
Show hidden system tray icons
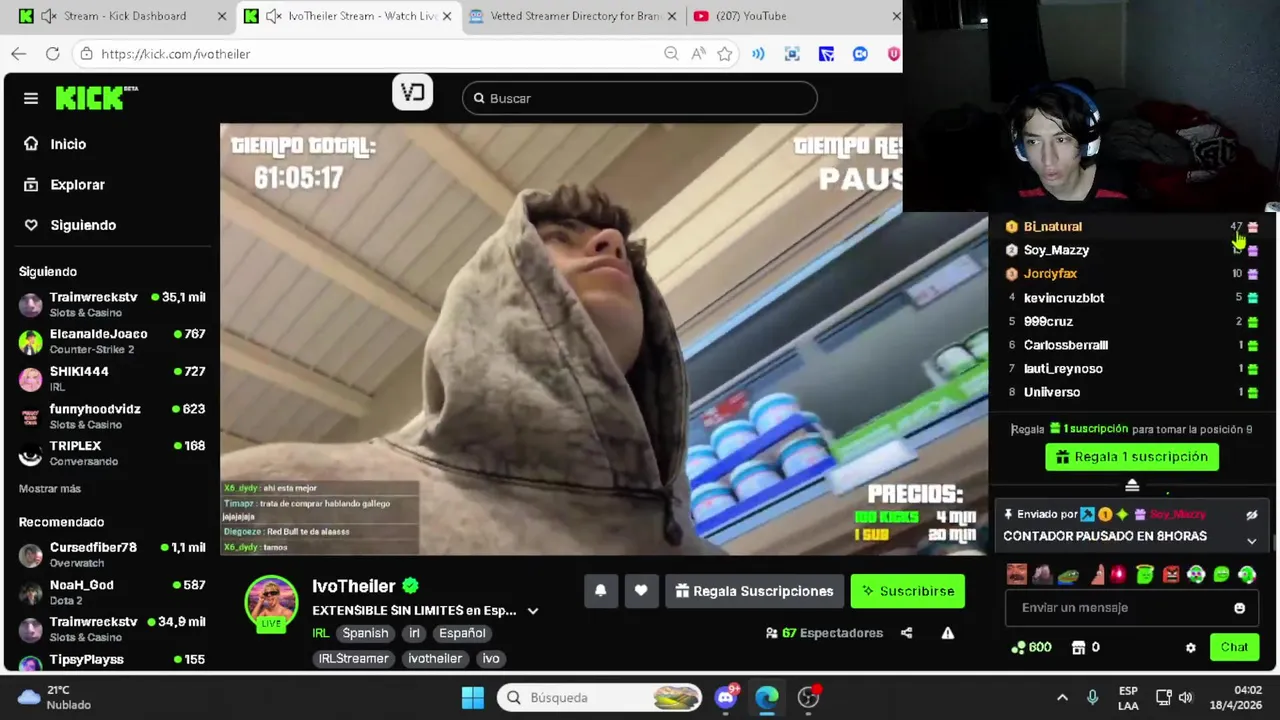click(x=1062, y=697)
